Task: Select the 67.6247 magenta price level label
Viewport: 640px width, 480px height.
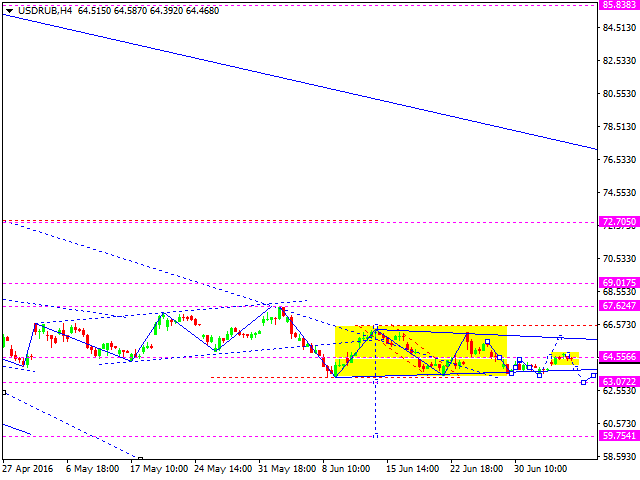Action: point(619,305)
